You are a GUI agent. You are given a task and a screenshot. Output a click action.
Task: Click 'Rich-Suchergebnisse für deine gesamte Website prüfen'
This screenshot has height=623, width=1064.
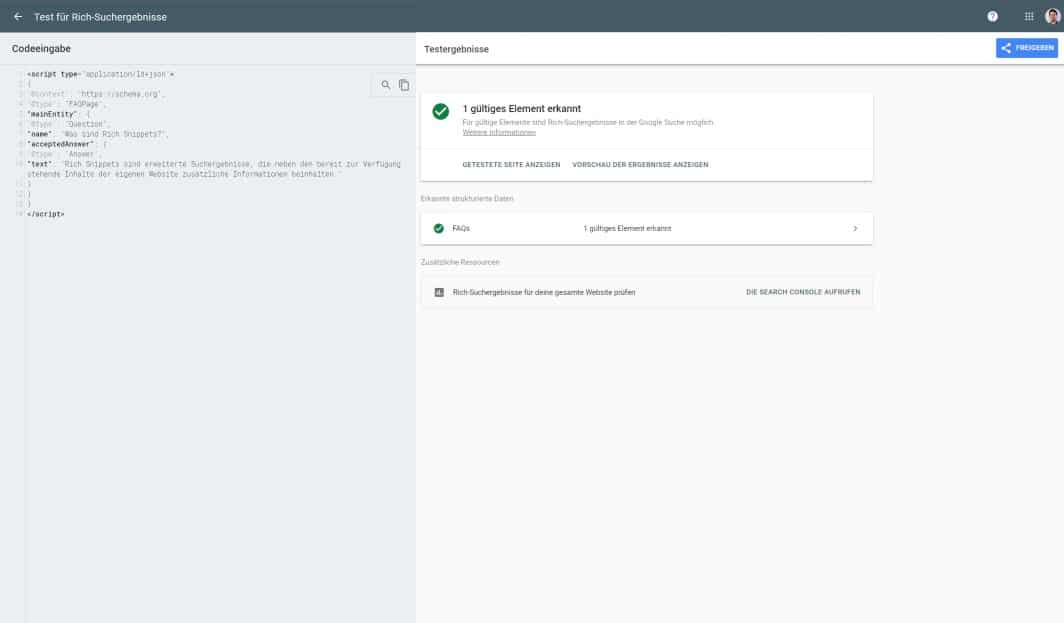[544, 292]
